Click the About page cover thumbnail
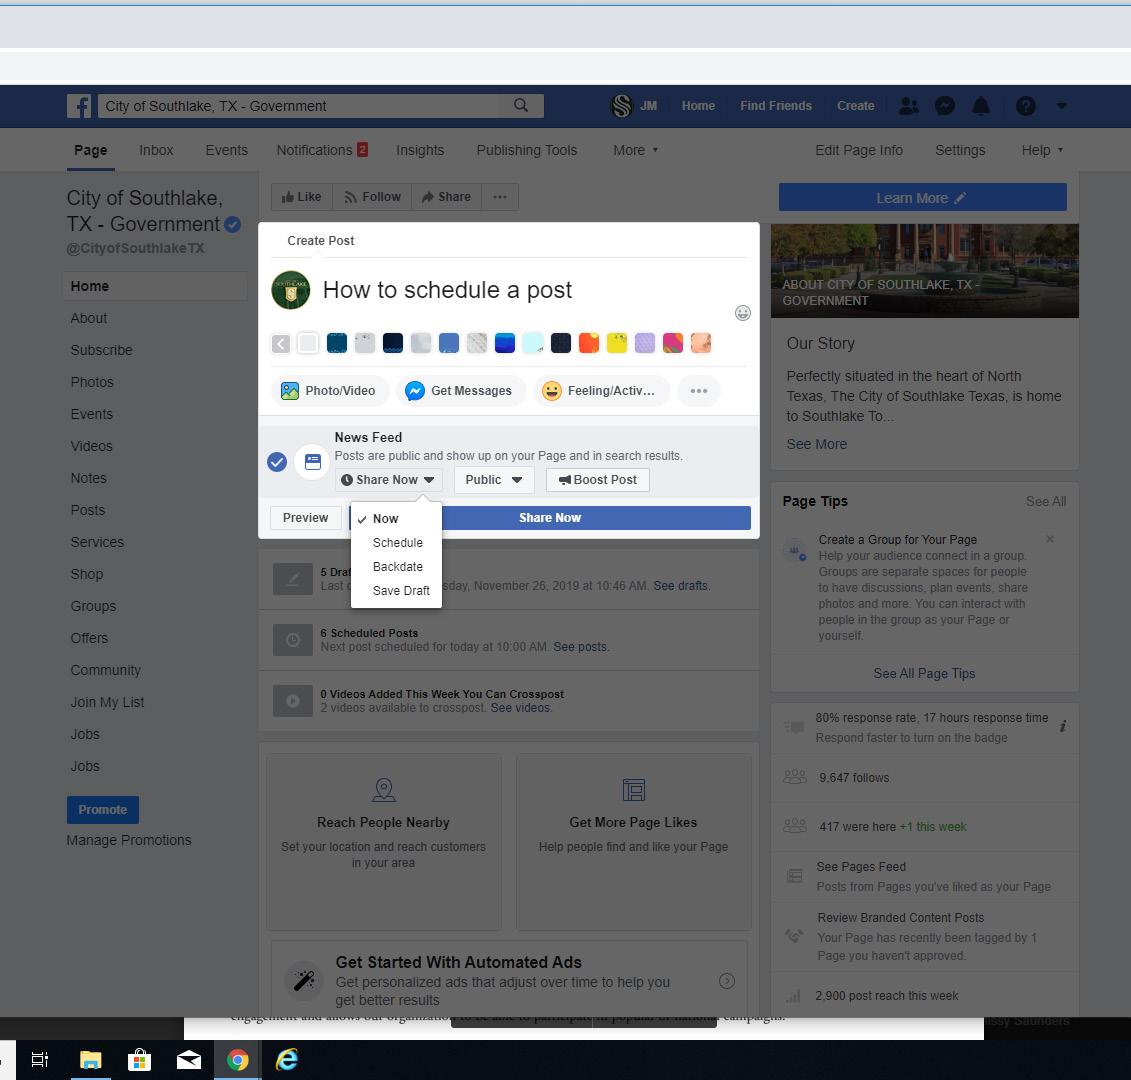The width and height of the screenshot is (1131, 1080). pos(925,271)
